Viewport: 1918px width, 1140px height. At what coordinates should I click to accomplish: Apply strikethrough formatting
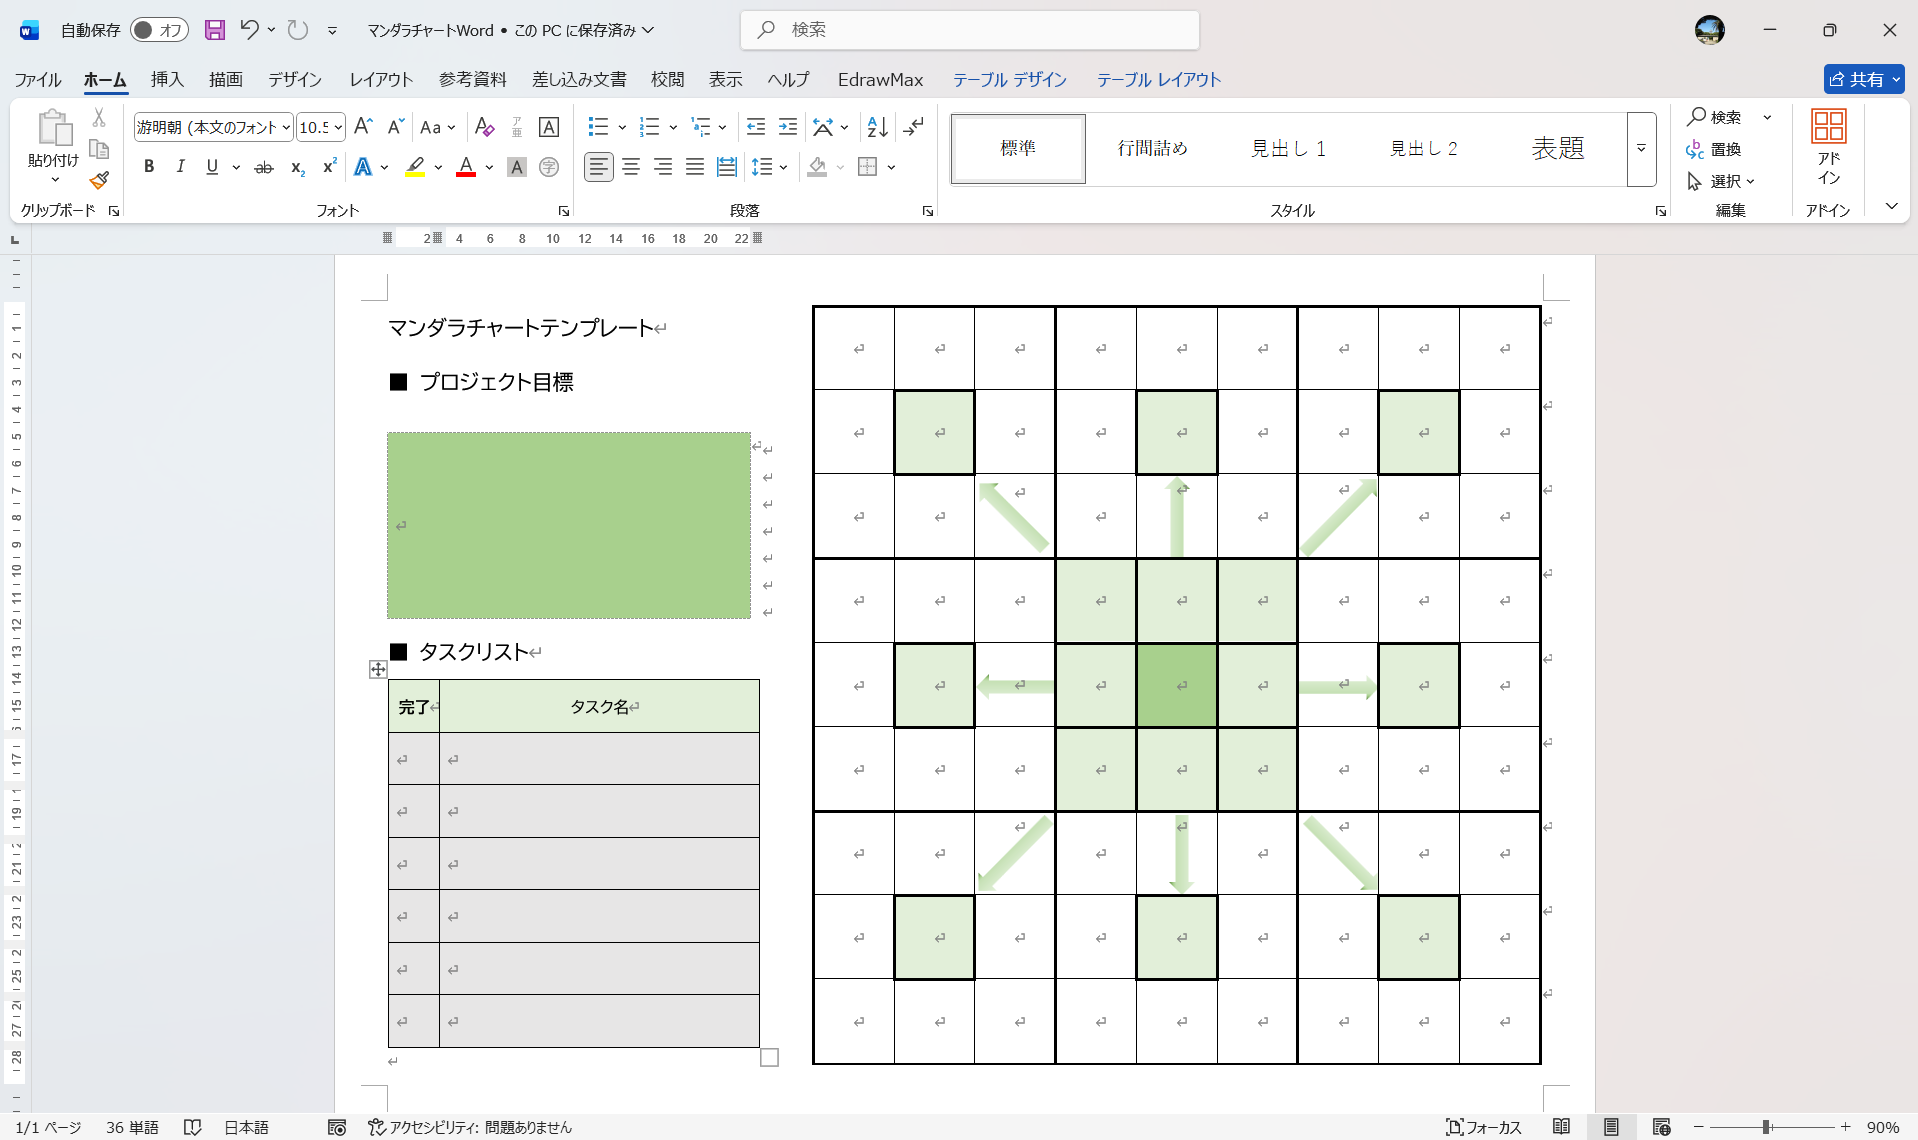tap(263, 168)
